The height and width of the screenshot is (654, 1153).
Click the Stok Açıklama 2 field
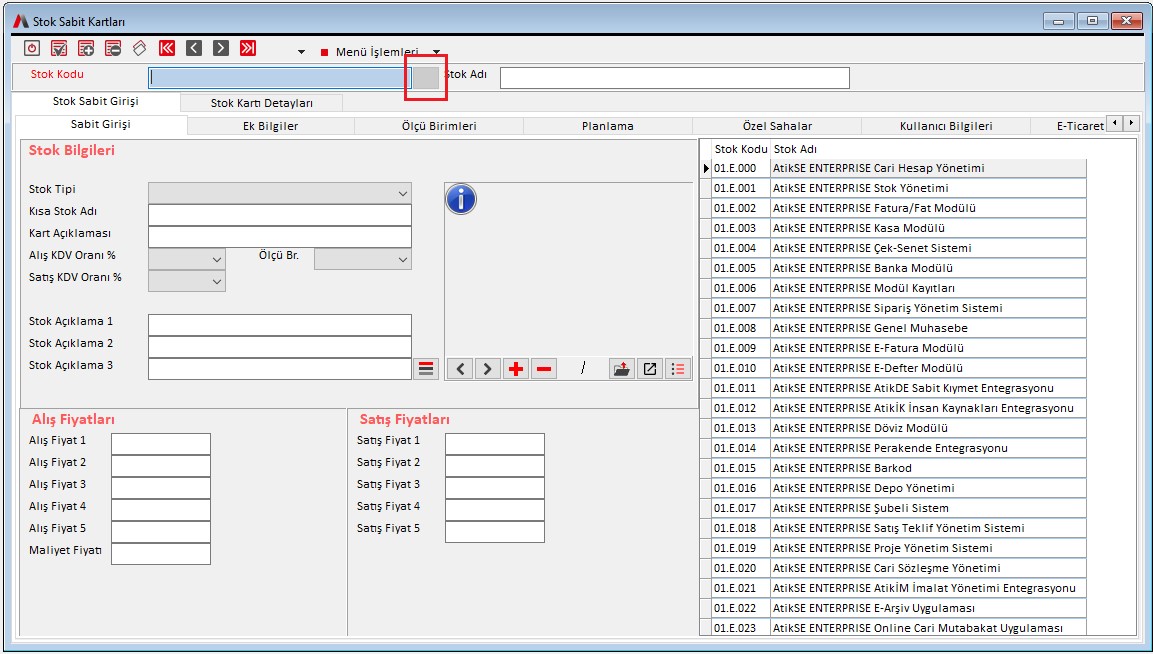point(280,347)
